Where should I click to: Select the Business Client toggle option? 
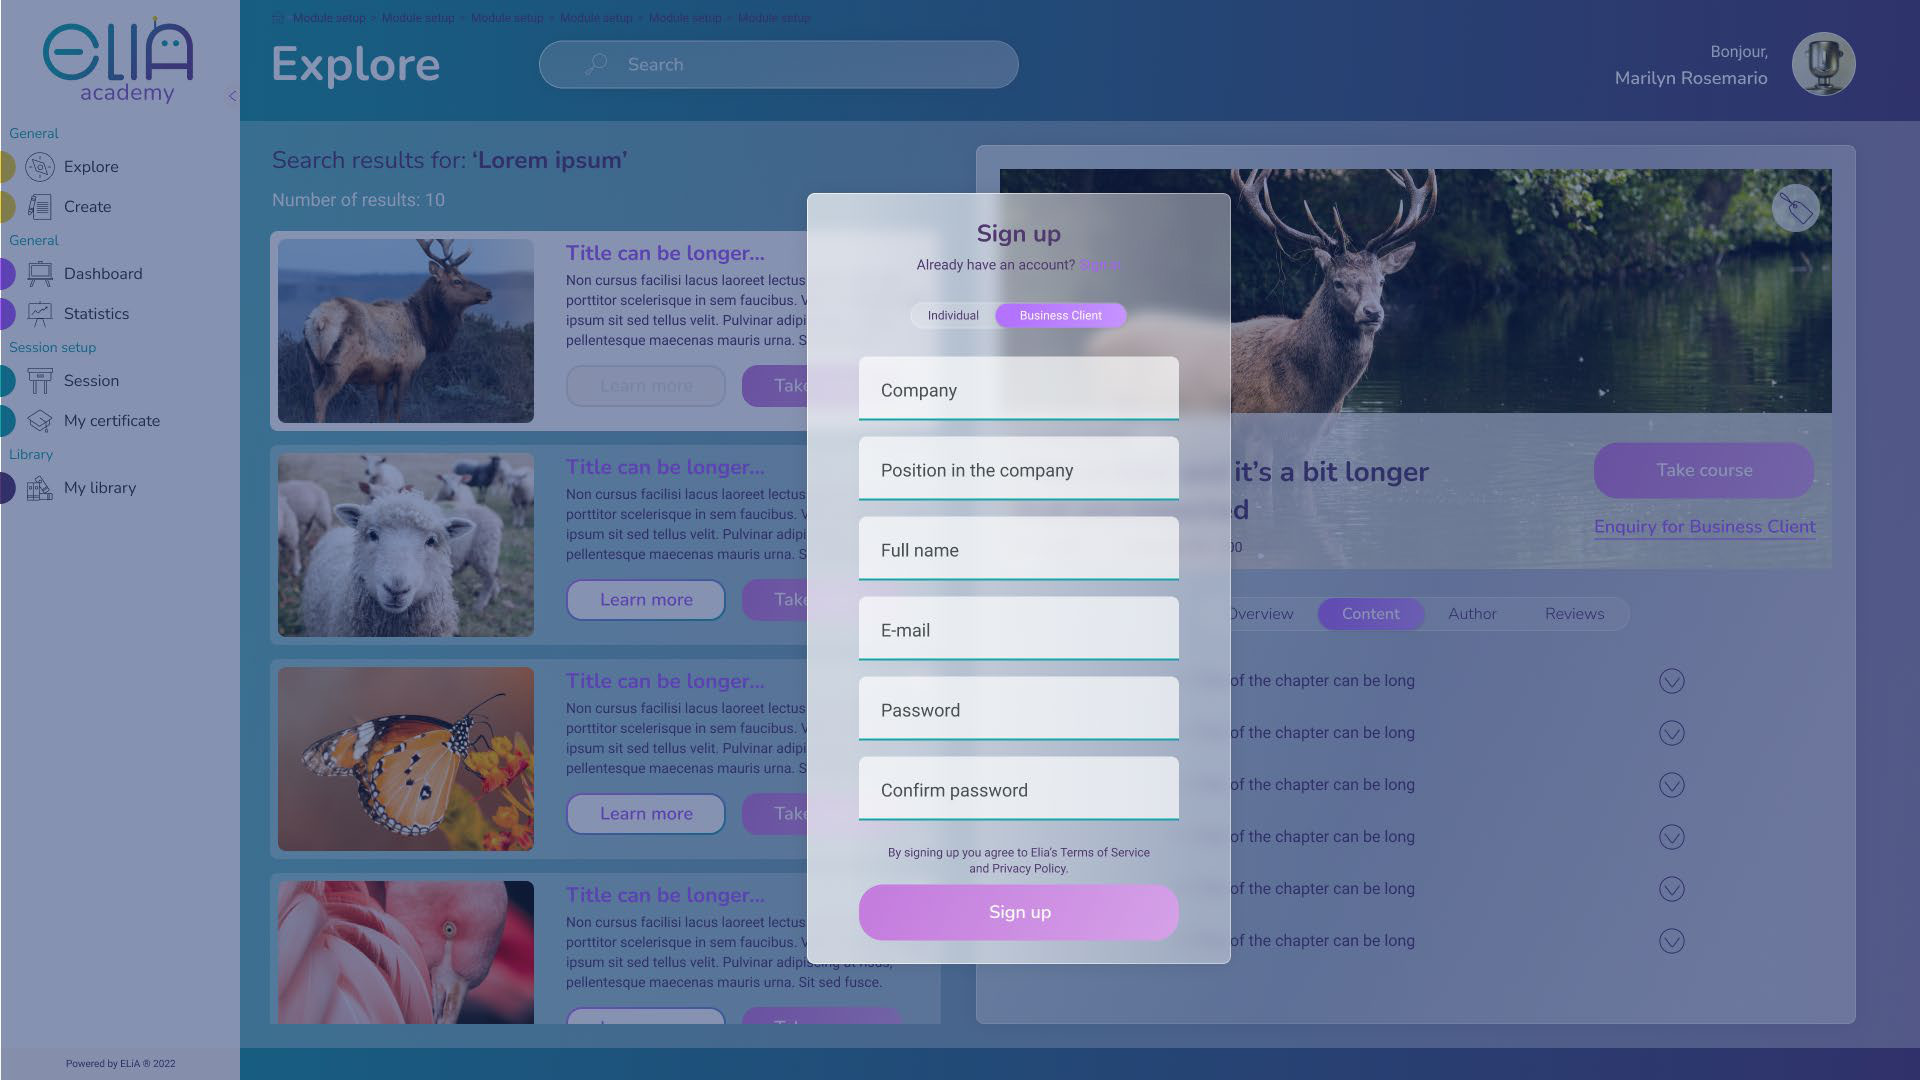coord(1060,316)
